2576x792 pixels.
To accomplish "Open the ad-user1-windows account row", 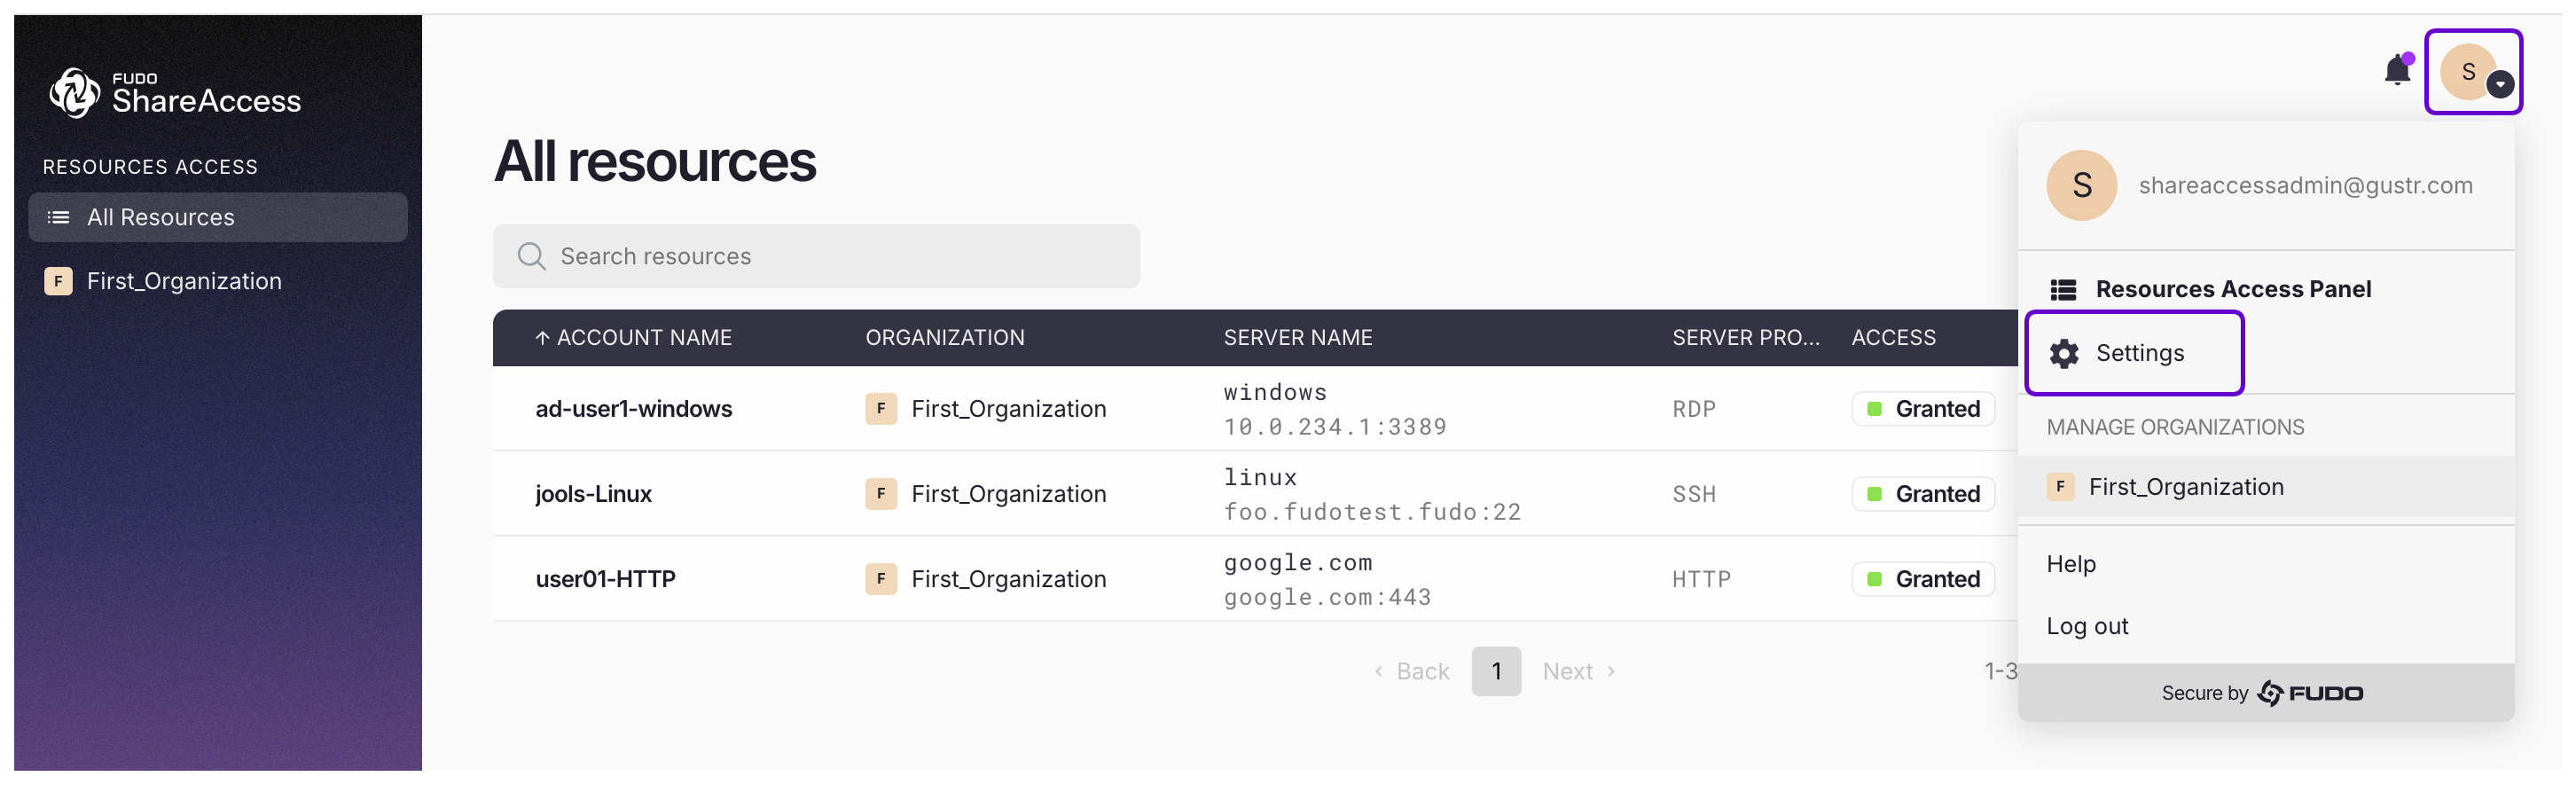I will [633, 409].
